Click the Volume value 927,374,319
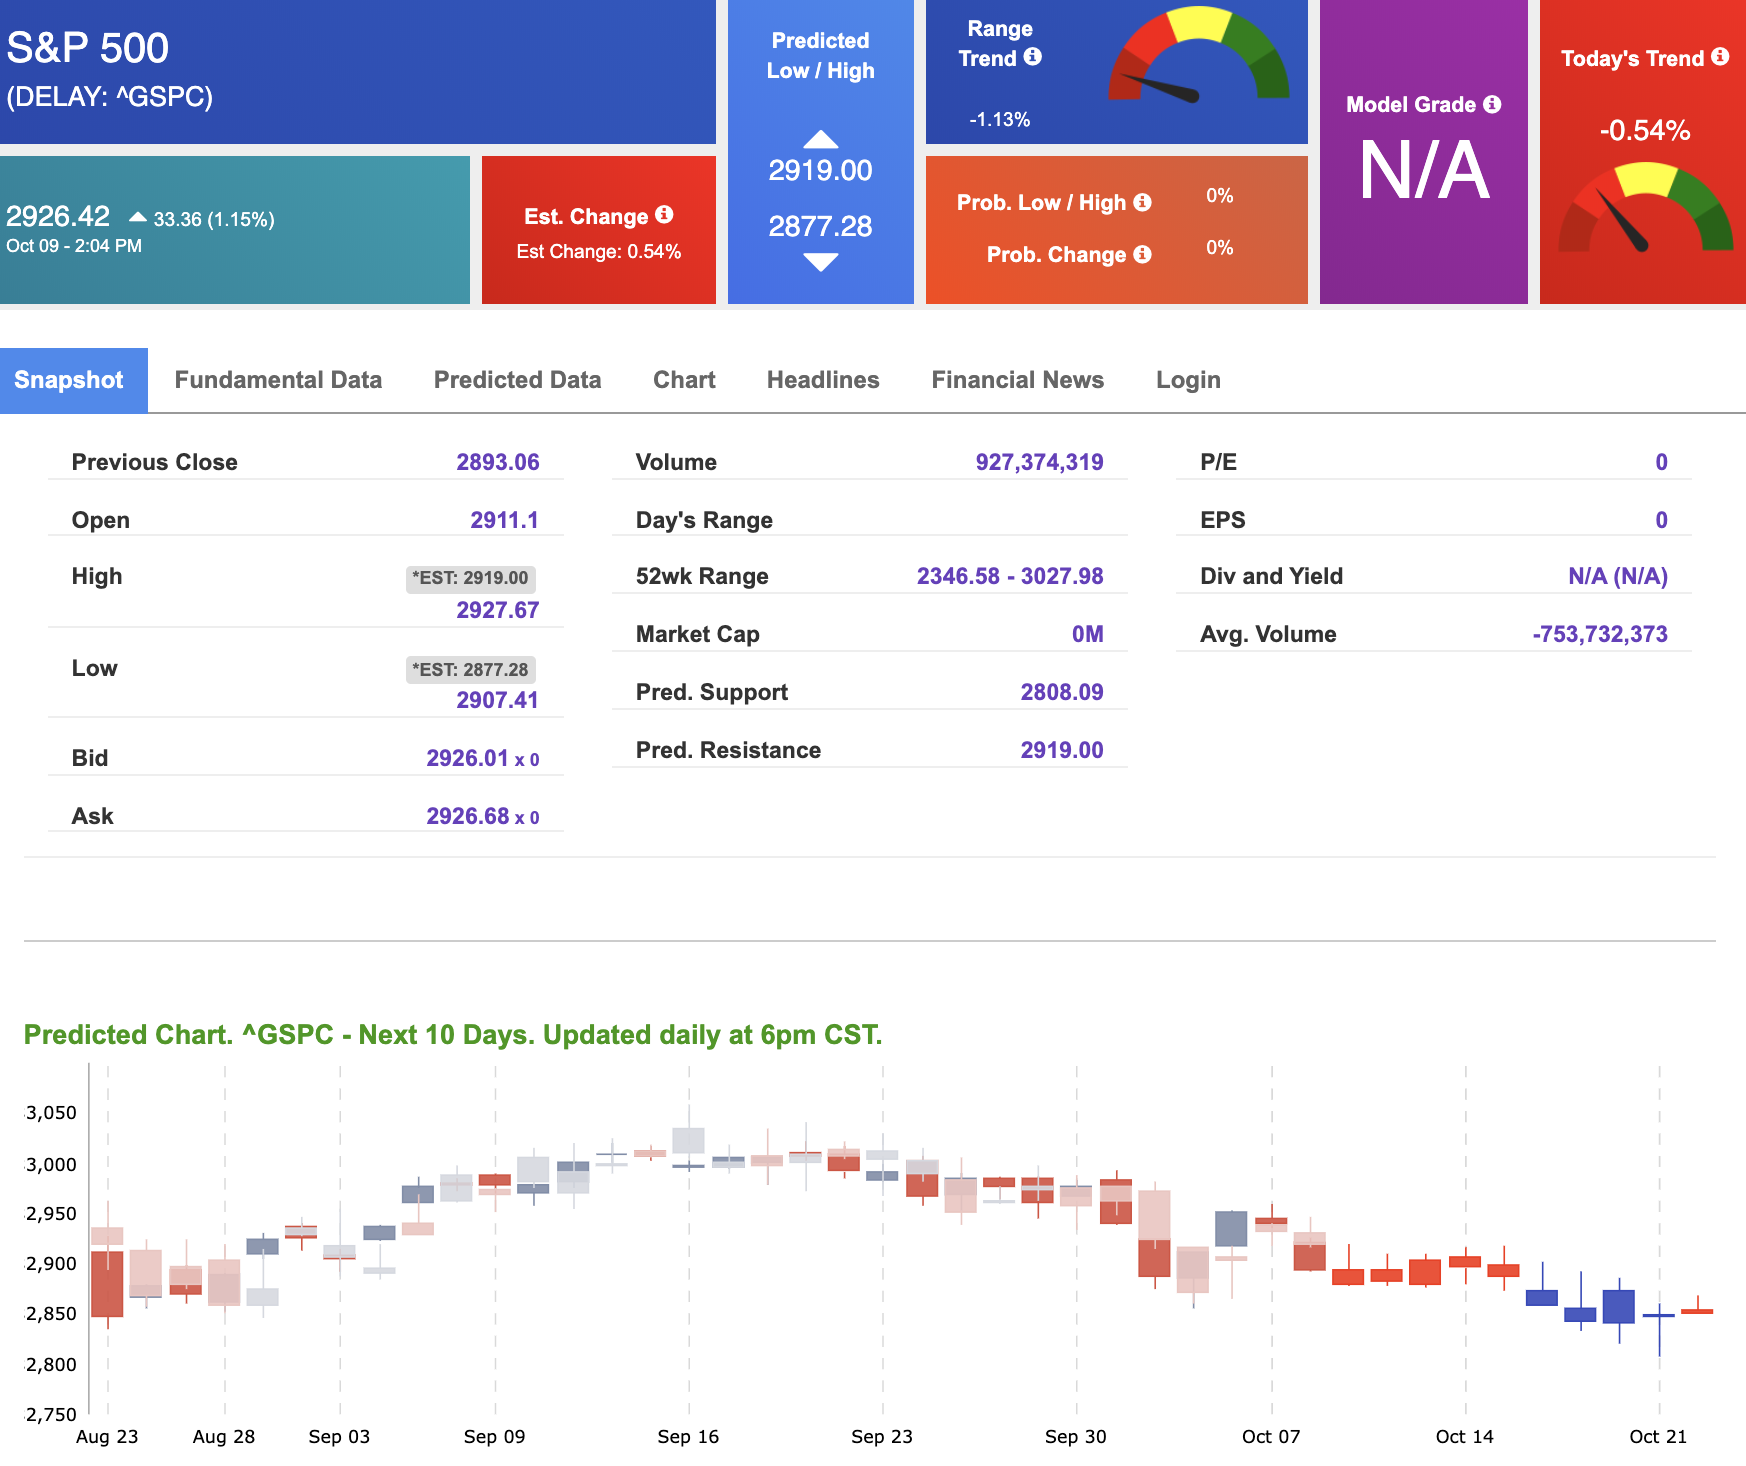Screen dimensions: 1746x1466 point(1039,462)
